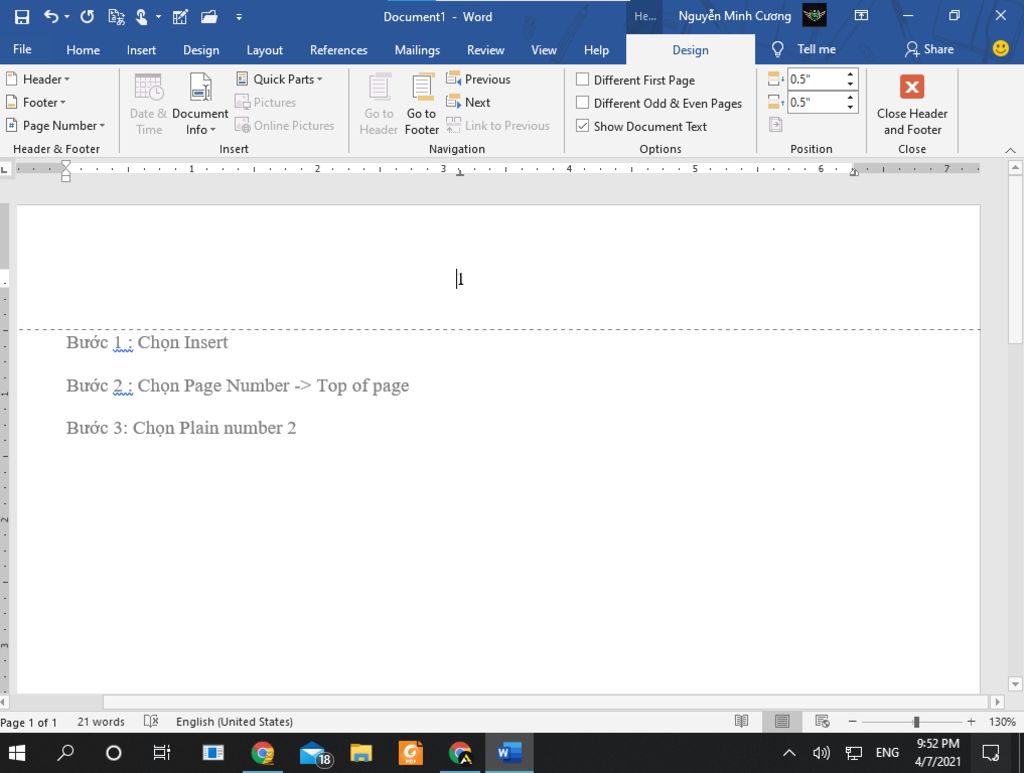
Task: Click Insert Alignment Tab icon
Action: 775,125
